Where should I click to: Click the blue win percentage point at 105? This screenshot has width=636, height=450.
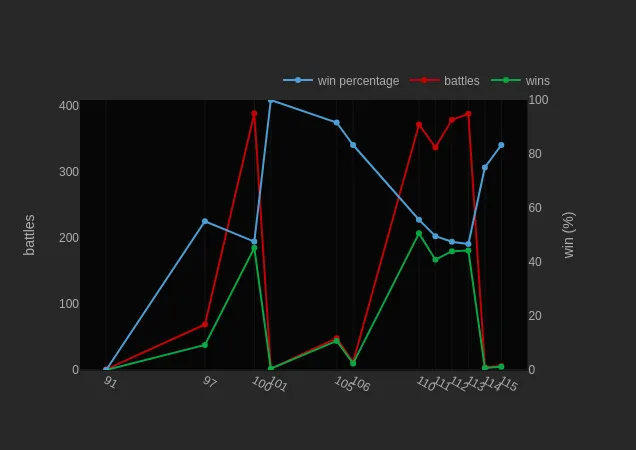(x=337, y=123)
